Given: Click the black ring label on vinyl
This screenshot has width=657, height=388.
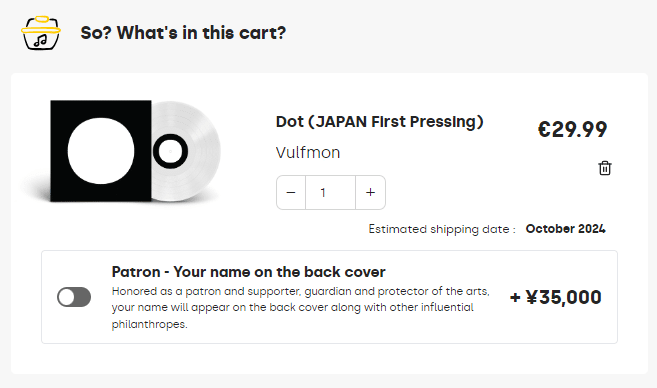Looking at the screenshot, I should pyautogui.click(x=171, y=151).
